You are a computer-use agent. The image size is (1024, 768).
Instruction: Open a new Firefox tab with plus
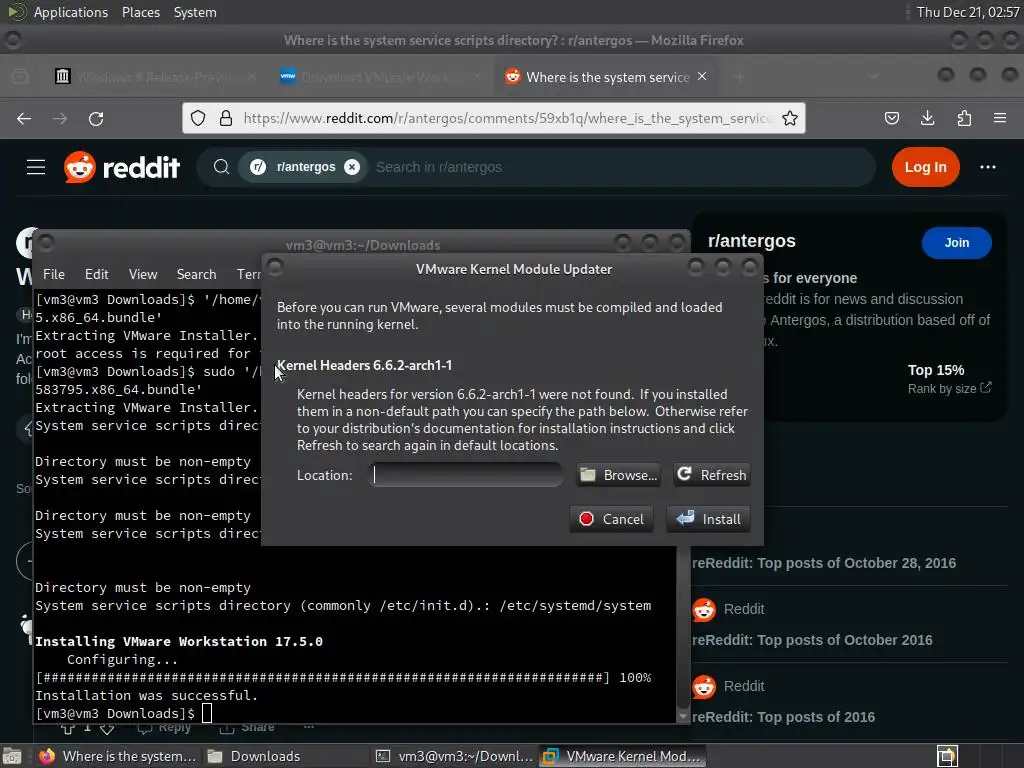pyautogui.click(x=740, y=77)
